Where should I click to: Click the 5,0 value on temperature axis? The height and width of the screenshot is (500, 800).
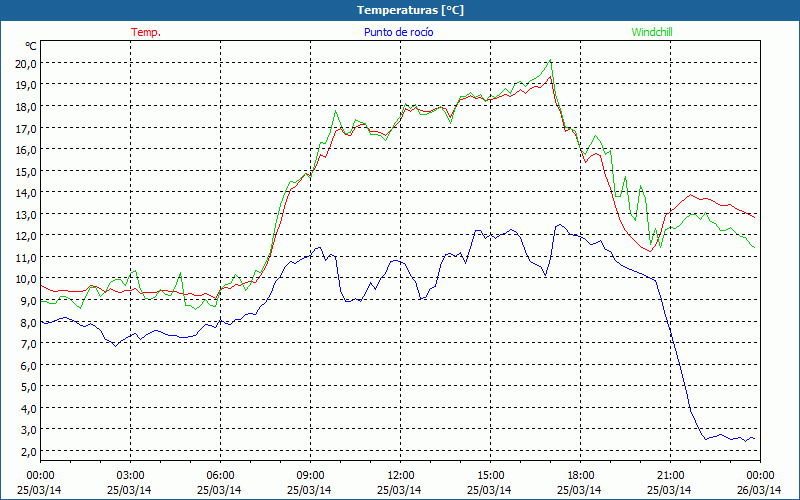(29, 387)
